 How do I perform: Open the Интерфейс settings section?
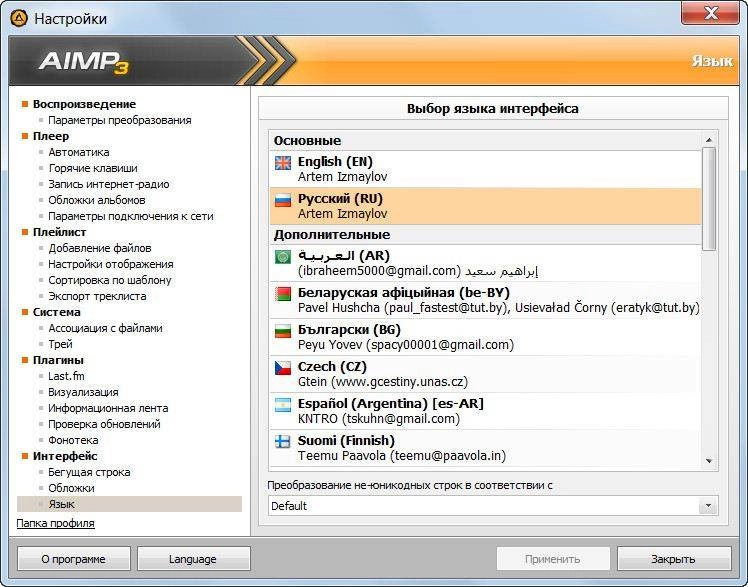click(65, 456)
